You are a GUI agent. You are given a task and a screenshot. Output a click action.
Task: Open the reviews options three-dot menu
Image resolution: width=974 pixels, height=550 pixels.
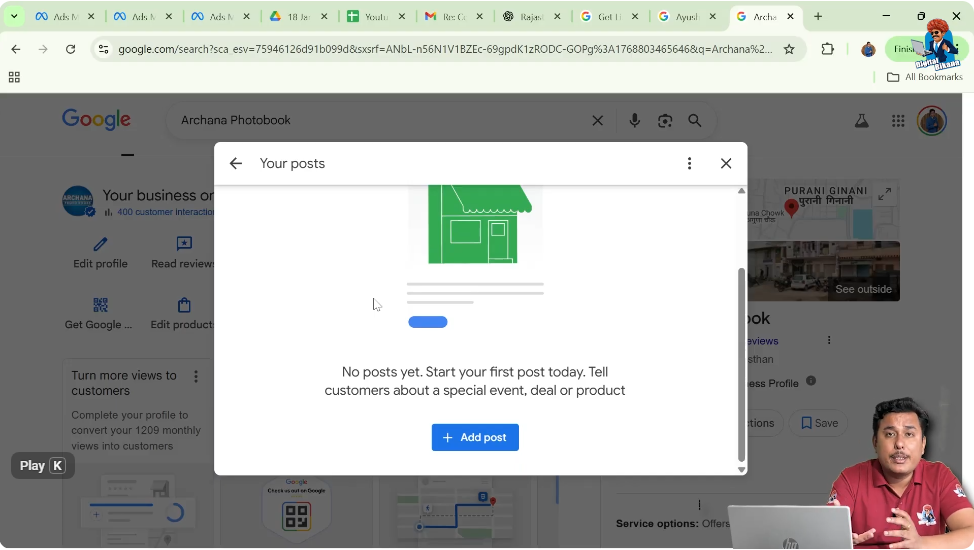click(829, 341)
